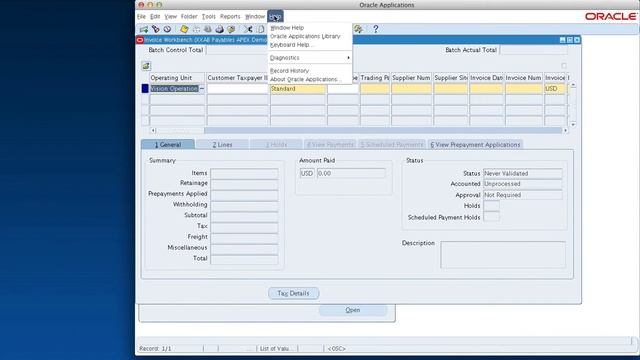Open the View menu
640x360 pixels.
click(171, 17)
